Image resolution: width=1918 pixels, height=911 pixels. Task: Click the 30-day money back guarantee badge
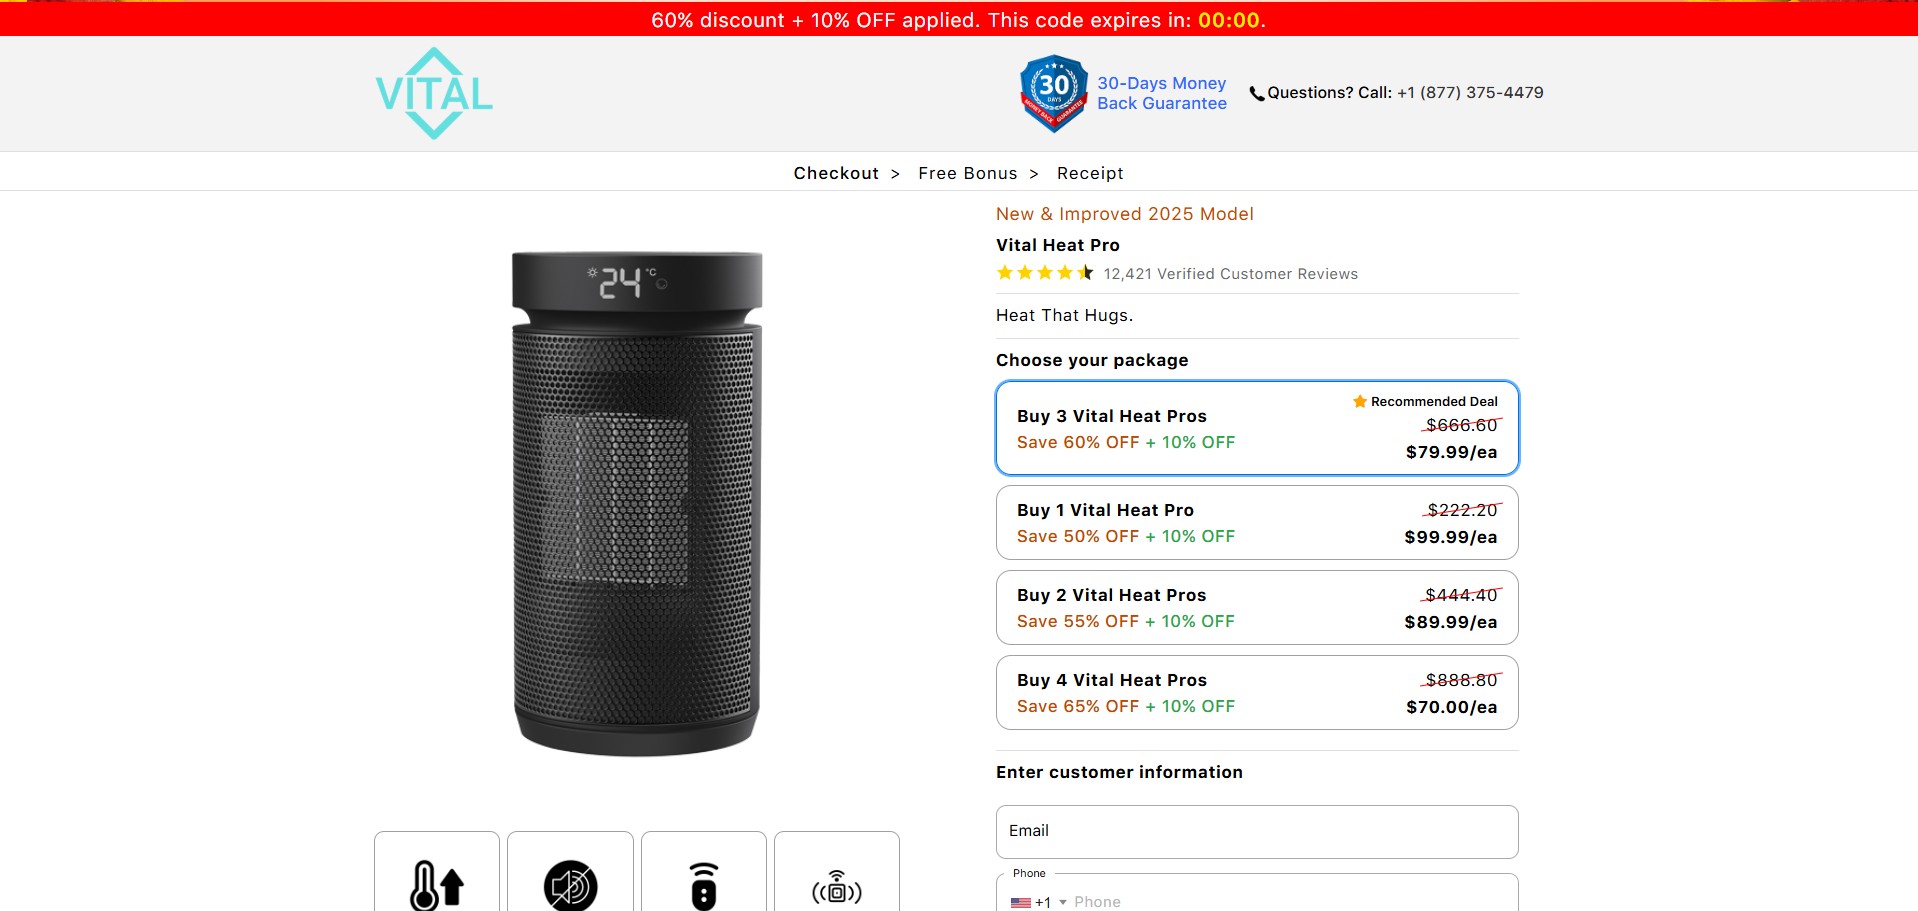tap(1053, 93)
